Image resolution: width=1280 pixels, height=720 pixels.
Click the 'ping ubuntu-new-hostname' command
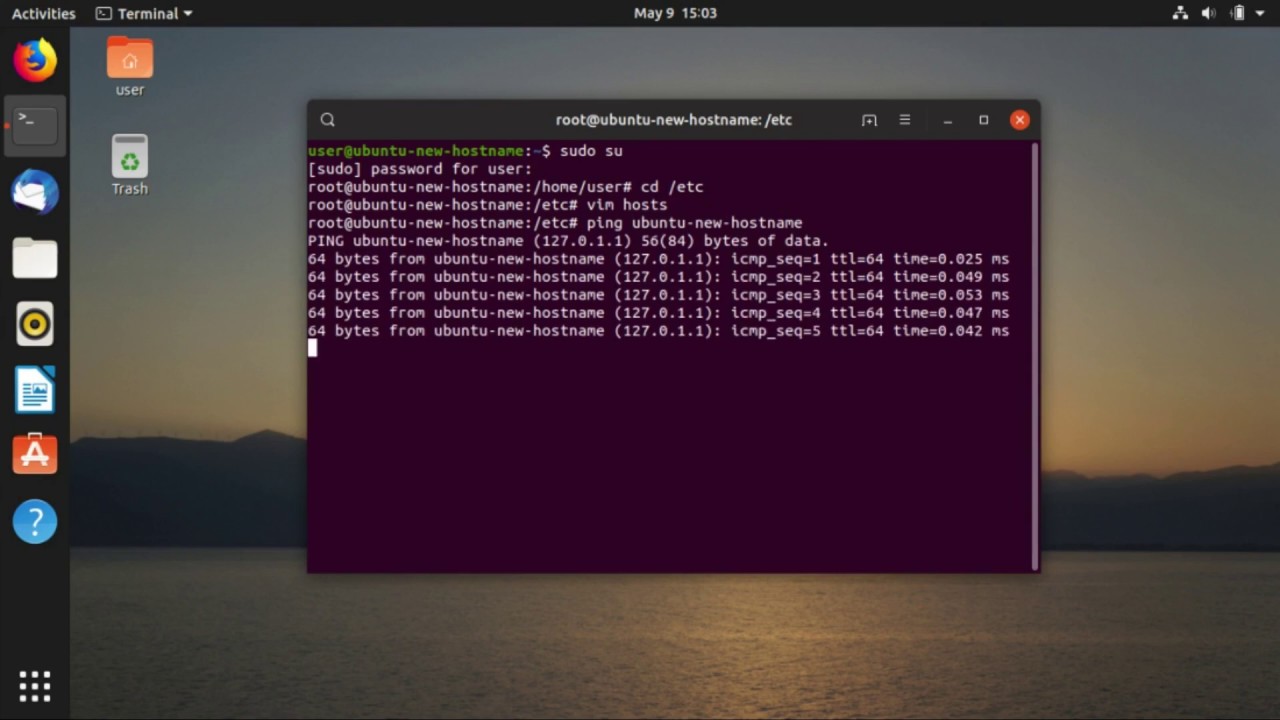click(x=695, y=223)
